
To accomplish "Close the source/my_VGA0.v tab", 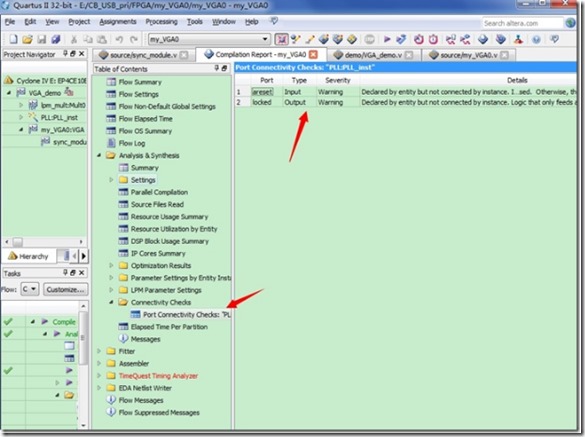I will (504, 55).
